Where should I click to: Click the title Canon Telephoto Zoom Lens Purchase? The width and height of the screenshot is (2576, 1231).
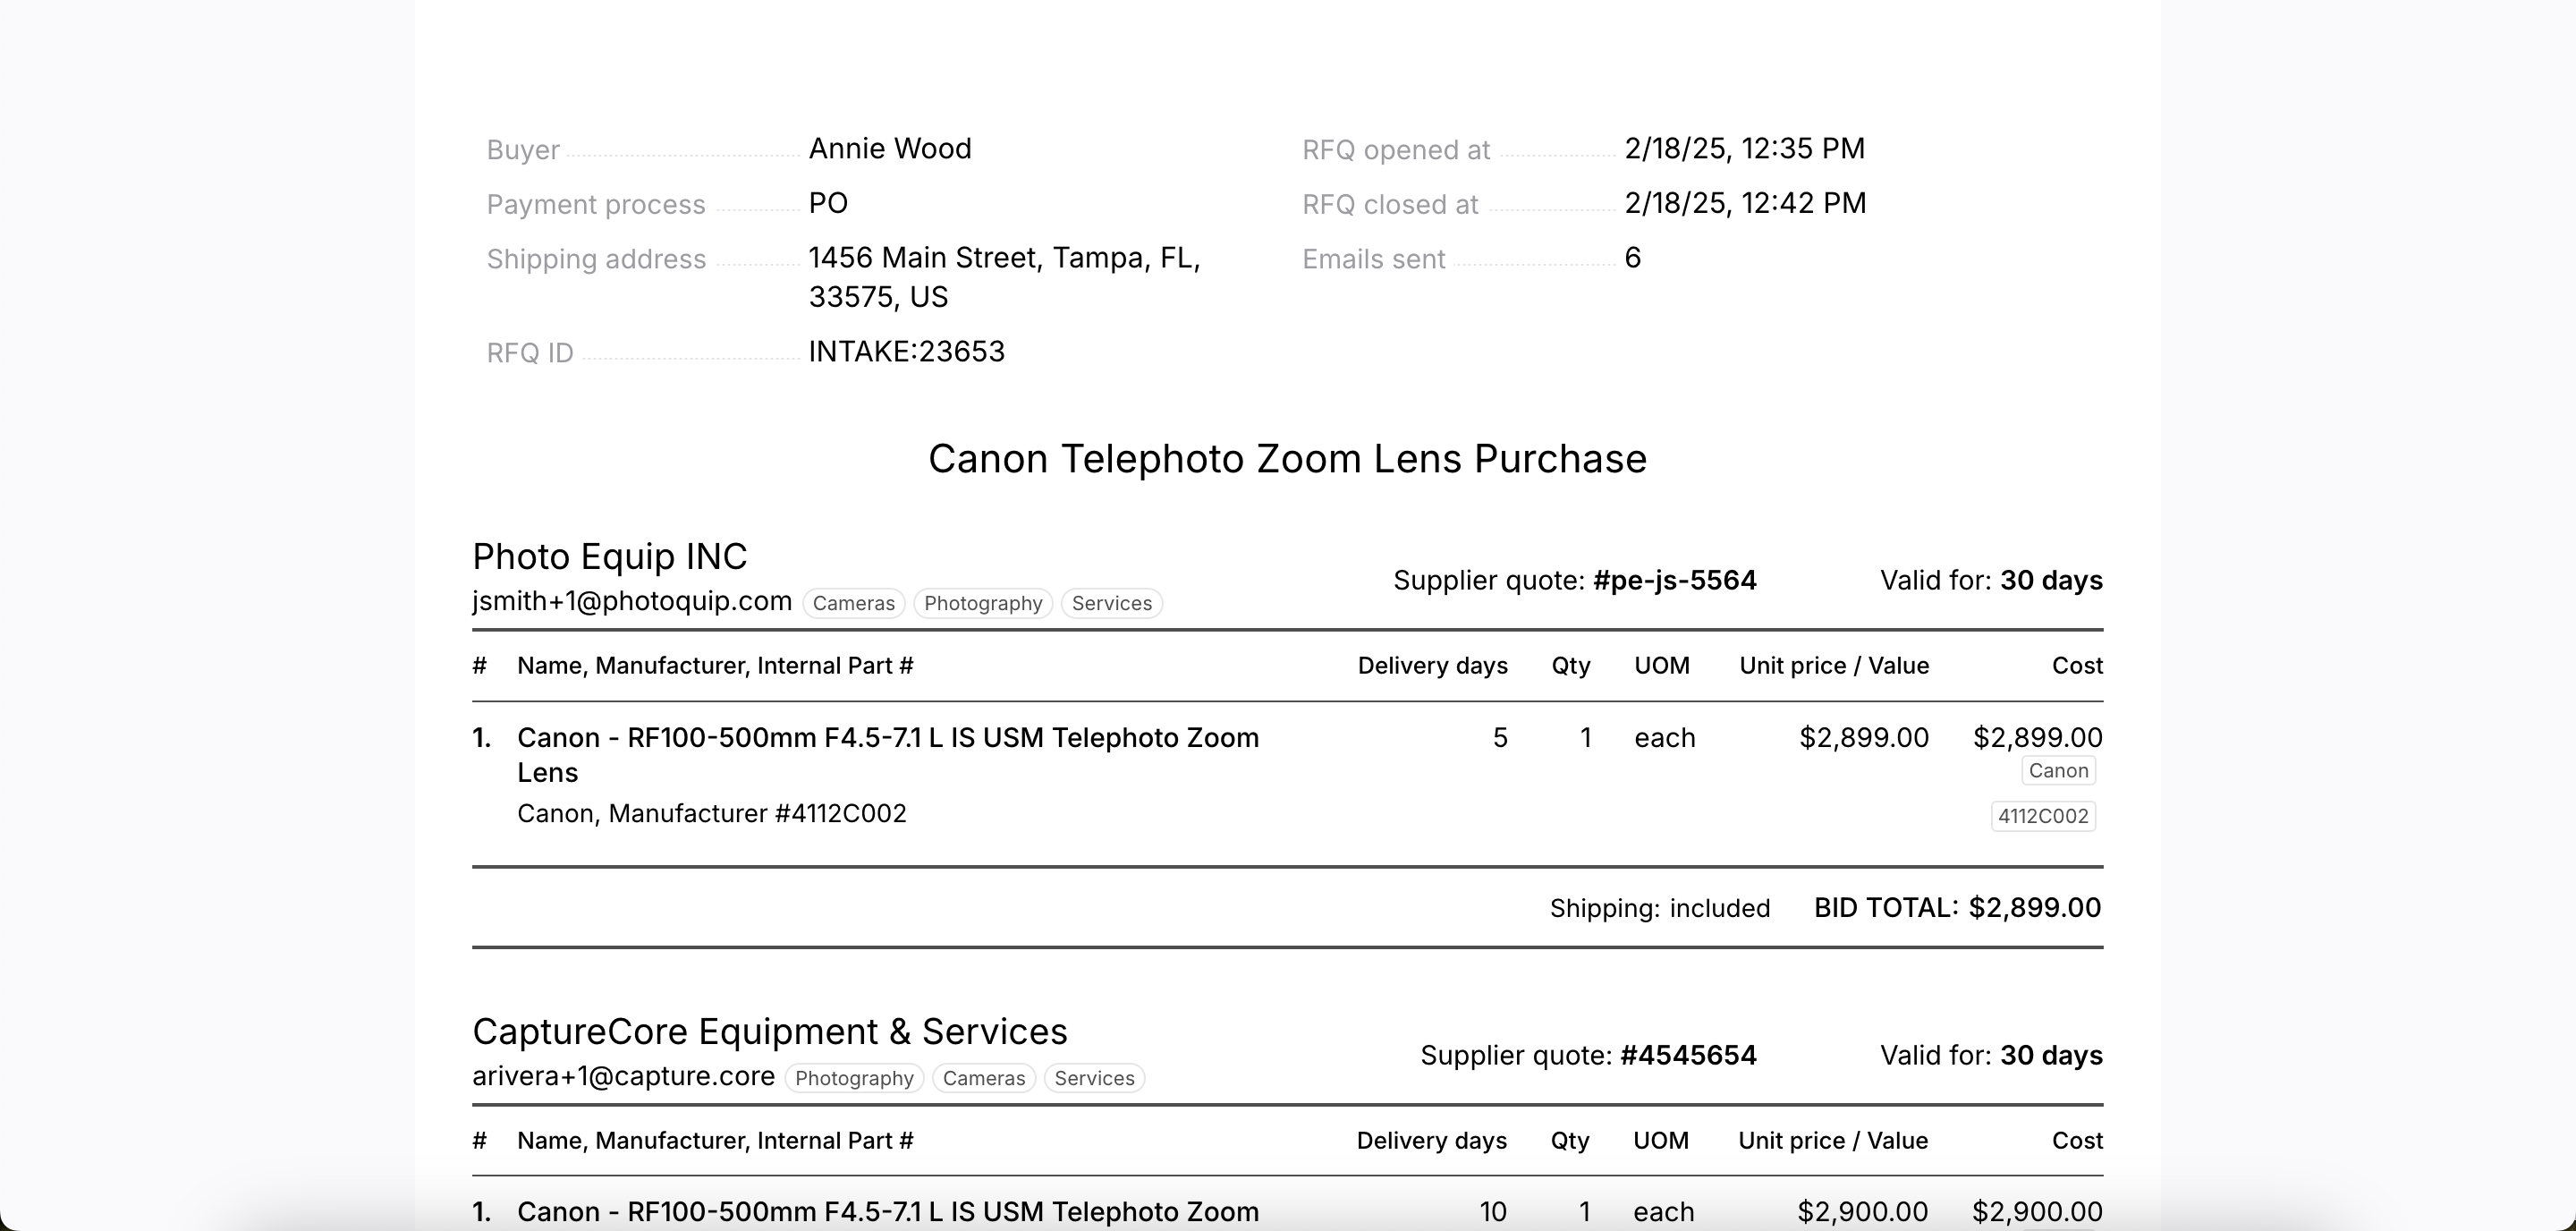click(x=1288, y=460)
